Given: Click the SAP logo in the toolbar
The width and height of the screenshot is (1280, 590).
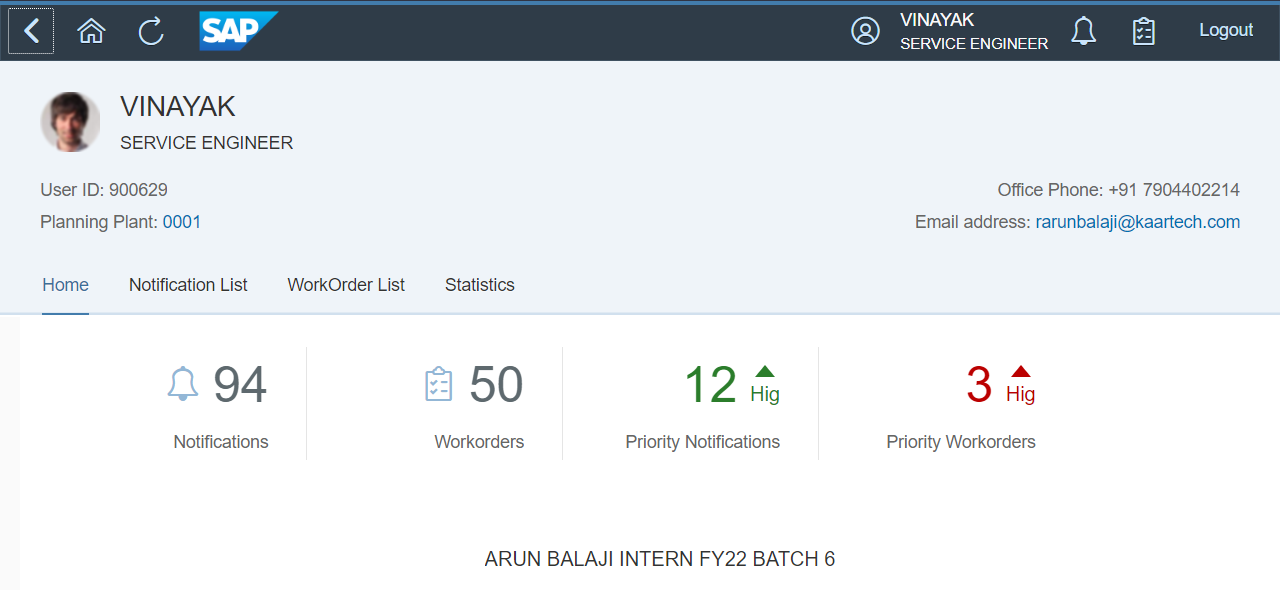Looking at the screenshot, I should [x=238, y=30].
